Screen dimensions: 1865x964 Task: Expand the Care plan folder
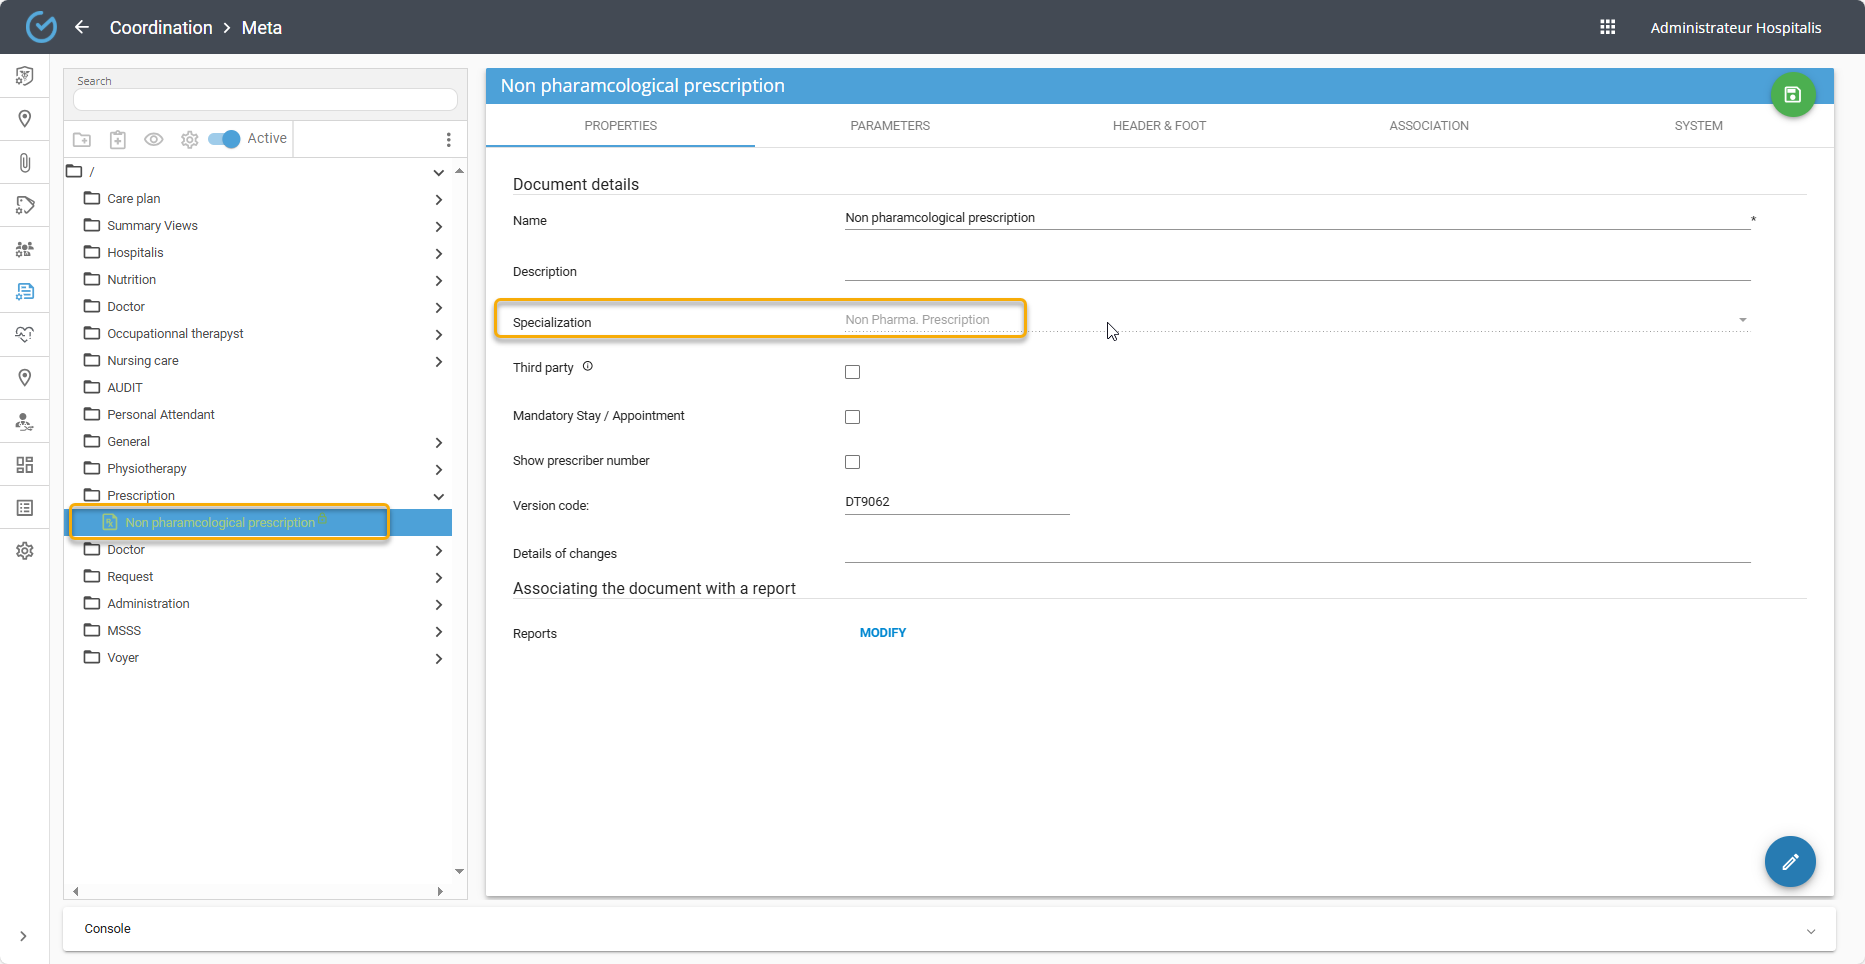438,199
